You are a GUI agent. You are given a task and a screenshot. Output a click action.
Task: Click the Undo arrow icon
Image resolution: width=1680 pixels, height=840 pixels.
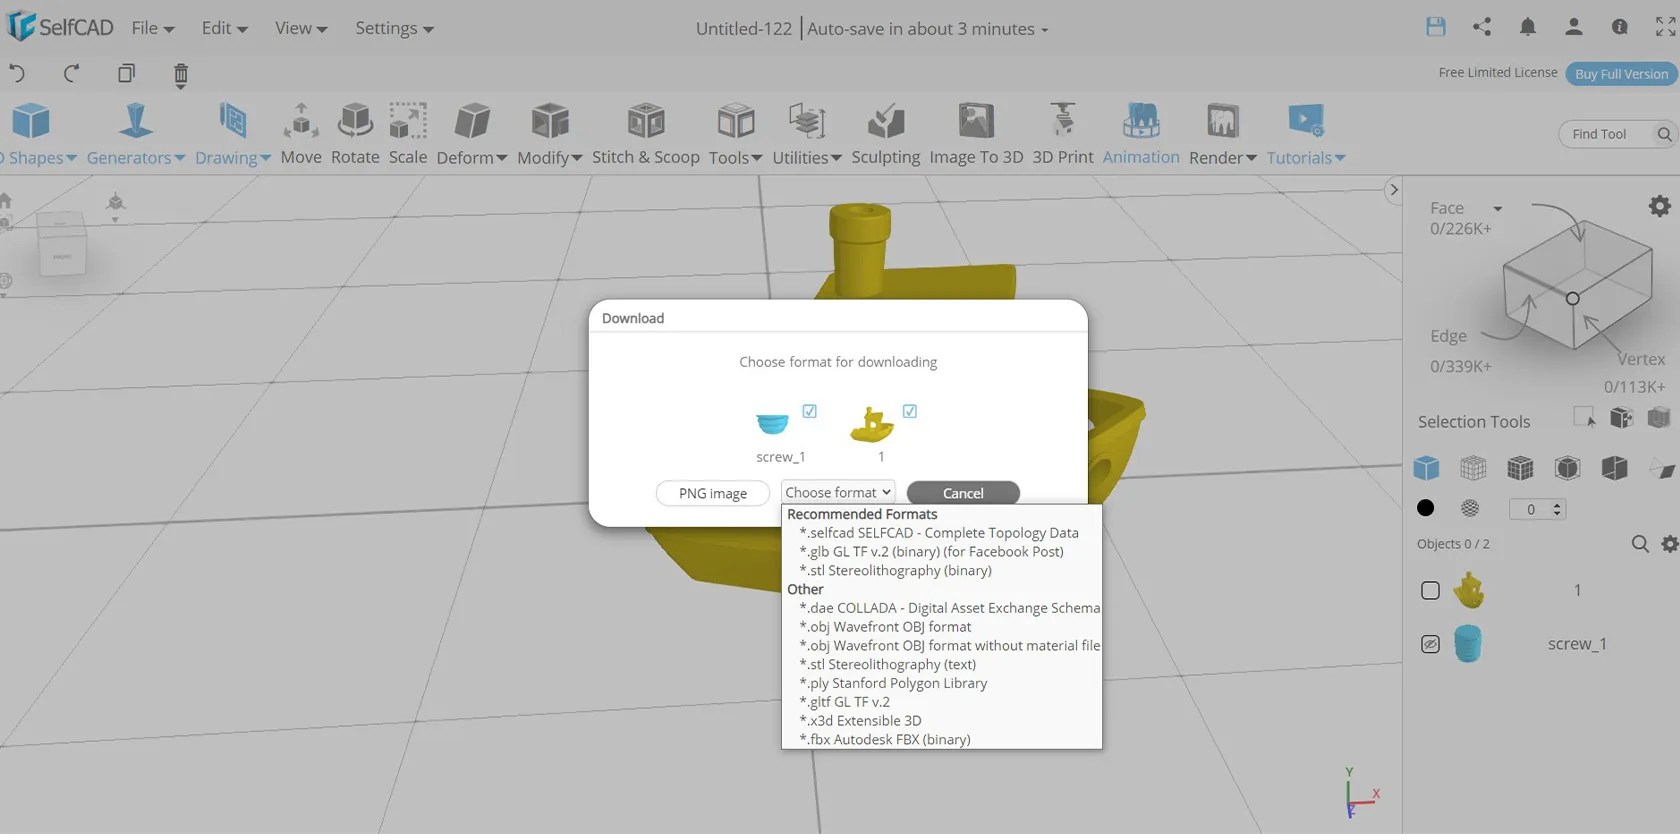16,73
